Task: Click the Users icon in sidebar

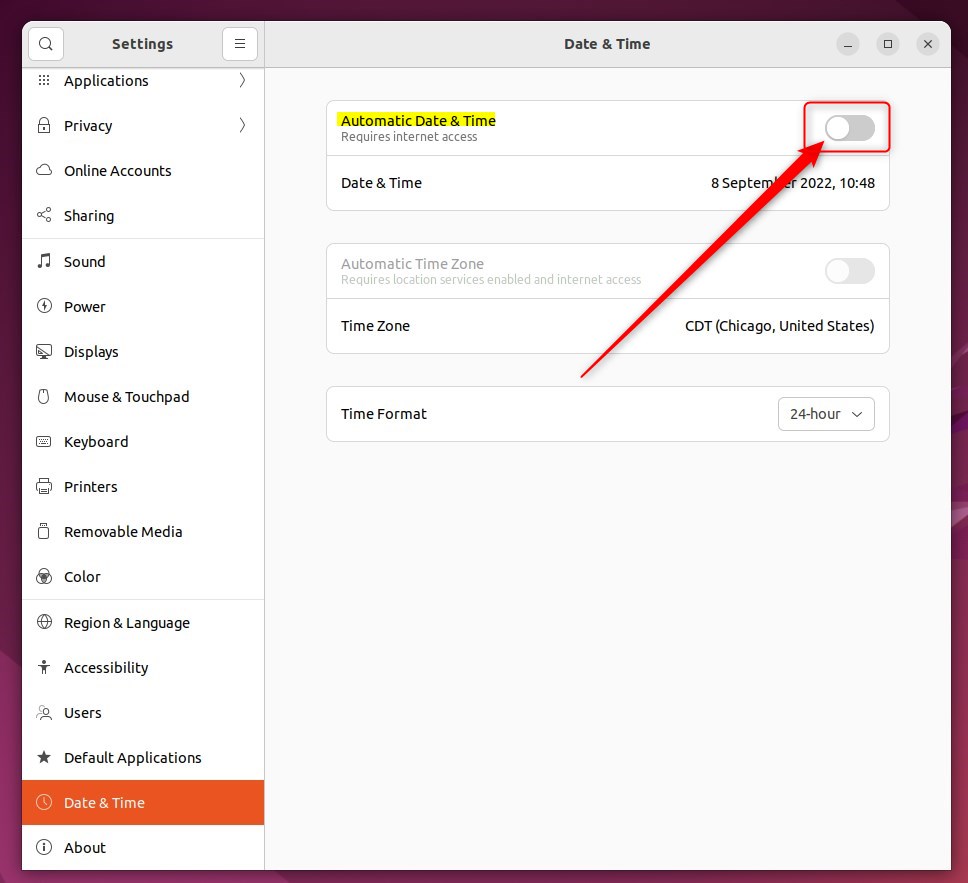Action: pyautogui.click(x=44, y=713)
